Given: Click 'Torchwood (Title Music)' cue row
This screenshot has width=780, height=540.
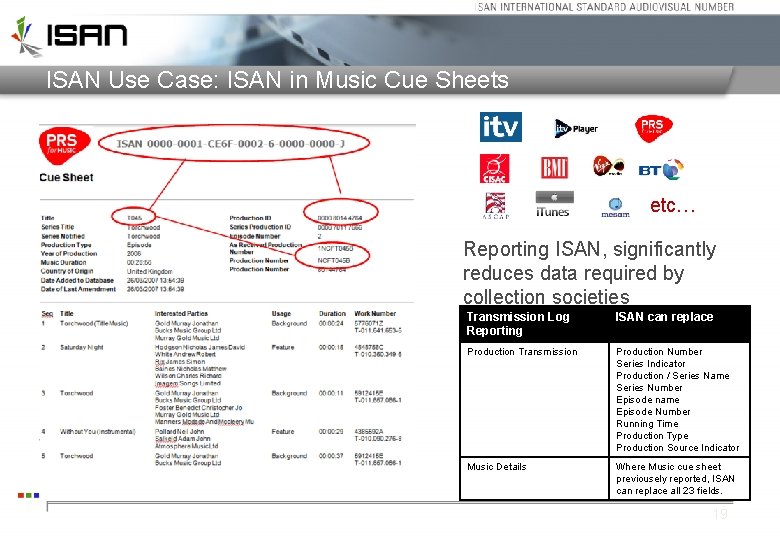Looking at the screenshot, I should (x=94, y=323).
